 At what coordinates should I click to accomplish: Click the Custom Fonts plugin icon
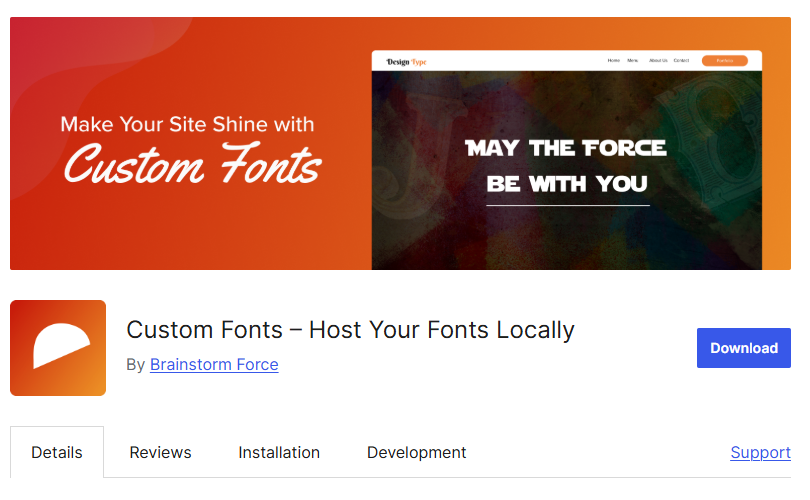[x=58, y=348]
